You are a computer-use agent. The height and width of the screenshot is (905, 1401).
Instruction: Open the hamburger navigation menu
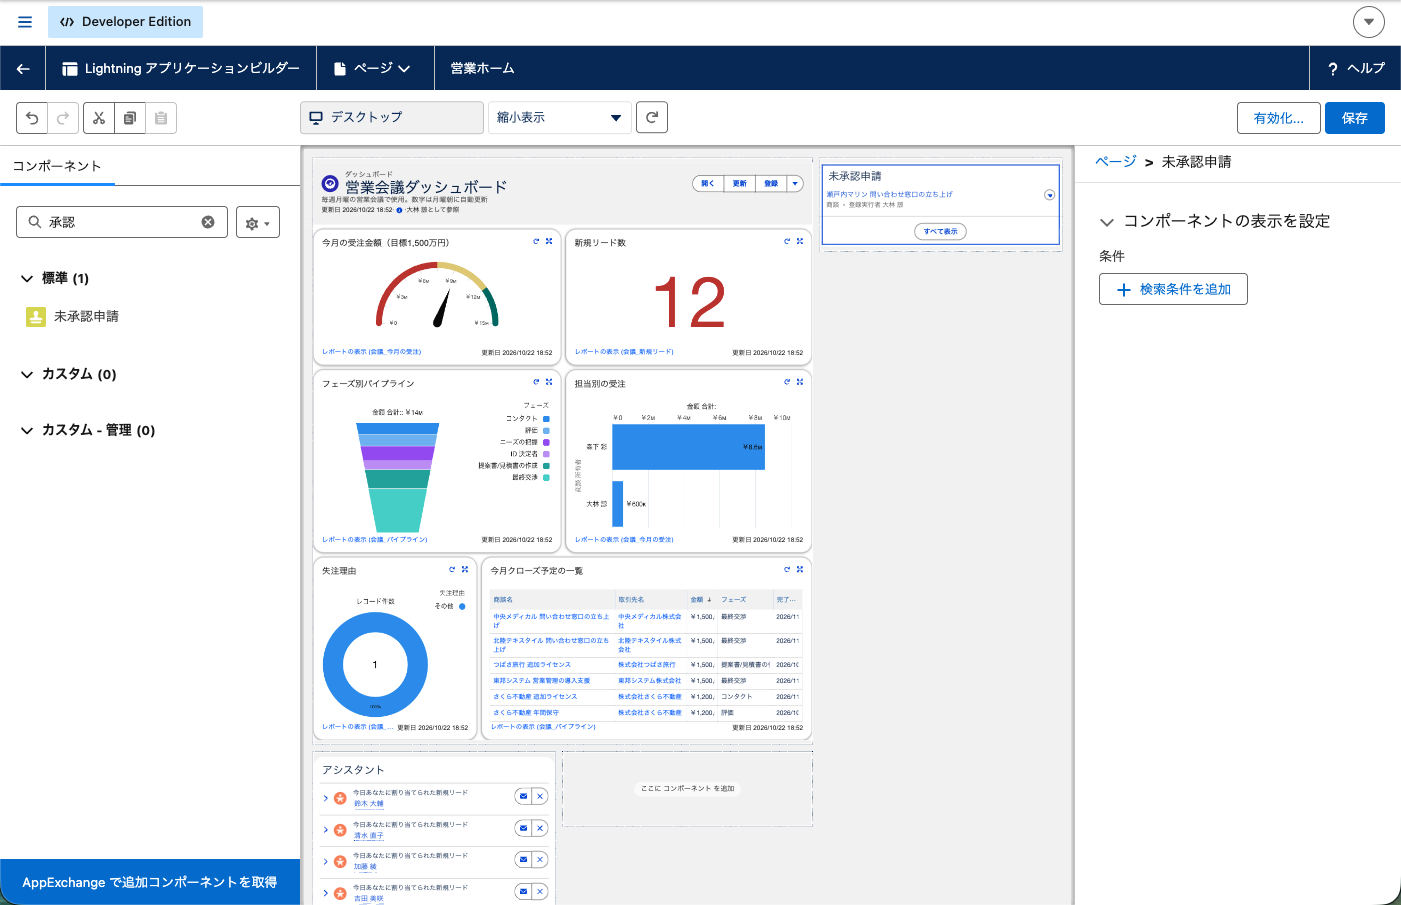pos(25,21)
